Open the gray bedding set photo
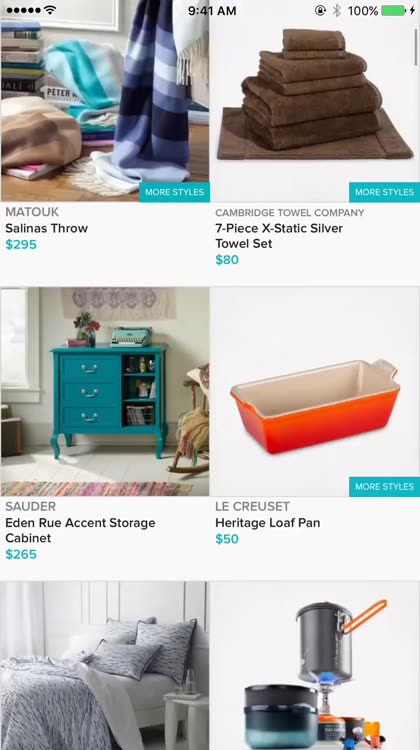 [x=105, y=666]
